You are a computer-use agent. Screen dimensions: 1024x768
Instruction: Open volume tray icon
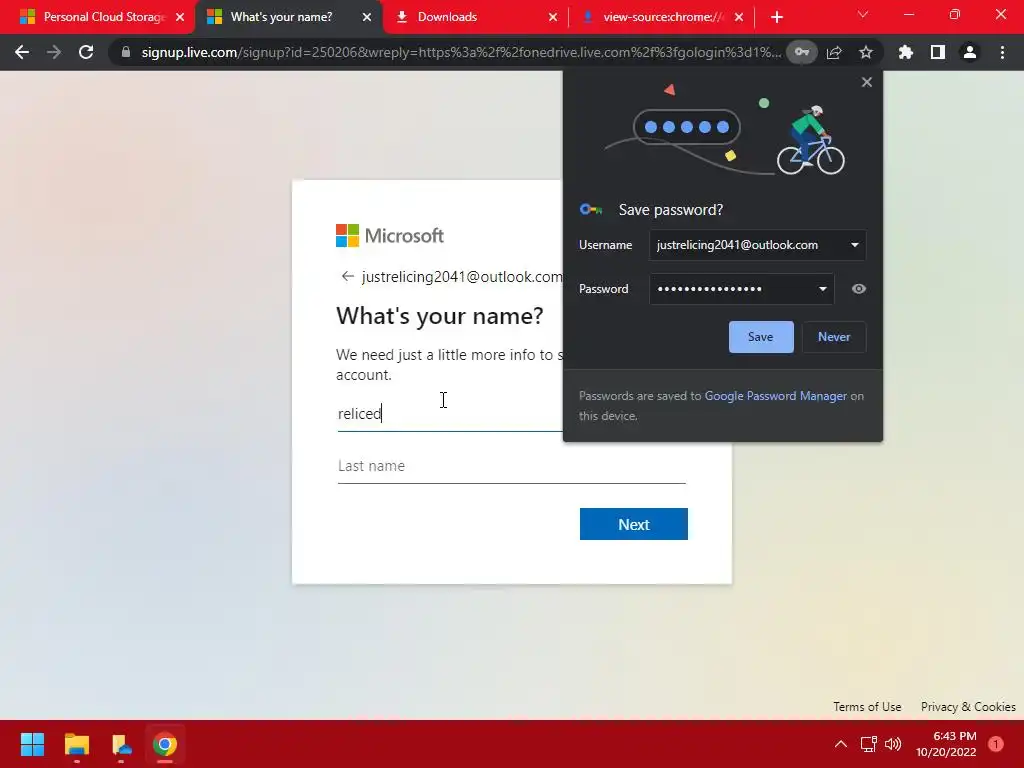pyautogui.click(x=893, y=744)
